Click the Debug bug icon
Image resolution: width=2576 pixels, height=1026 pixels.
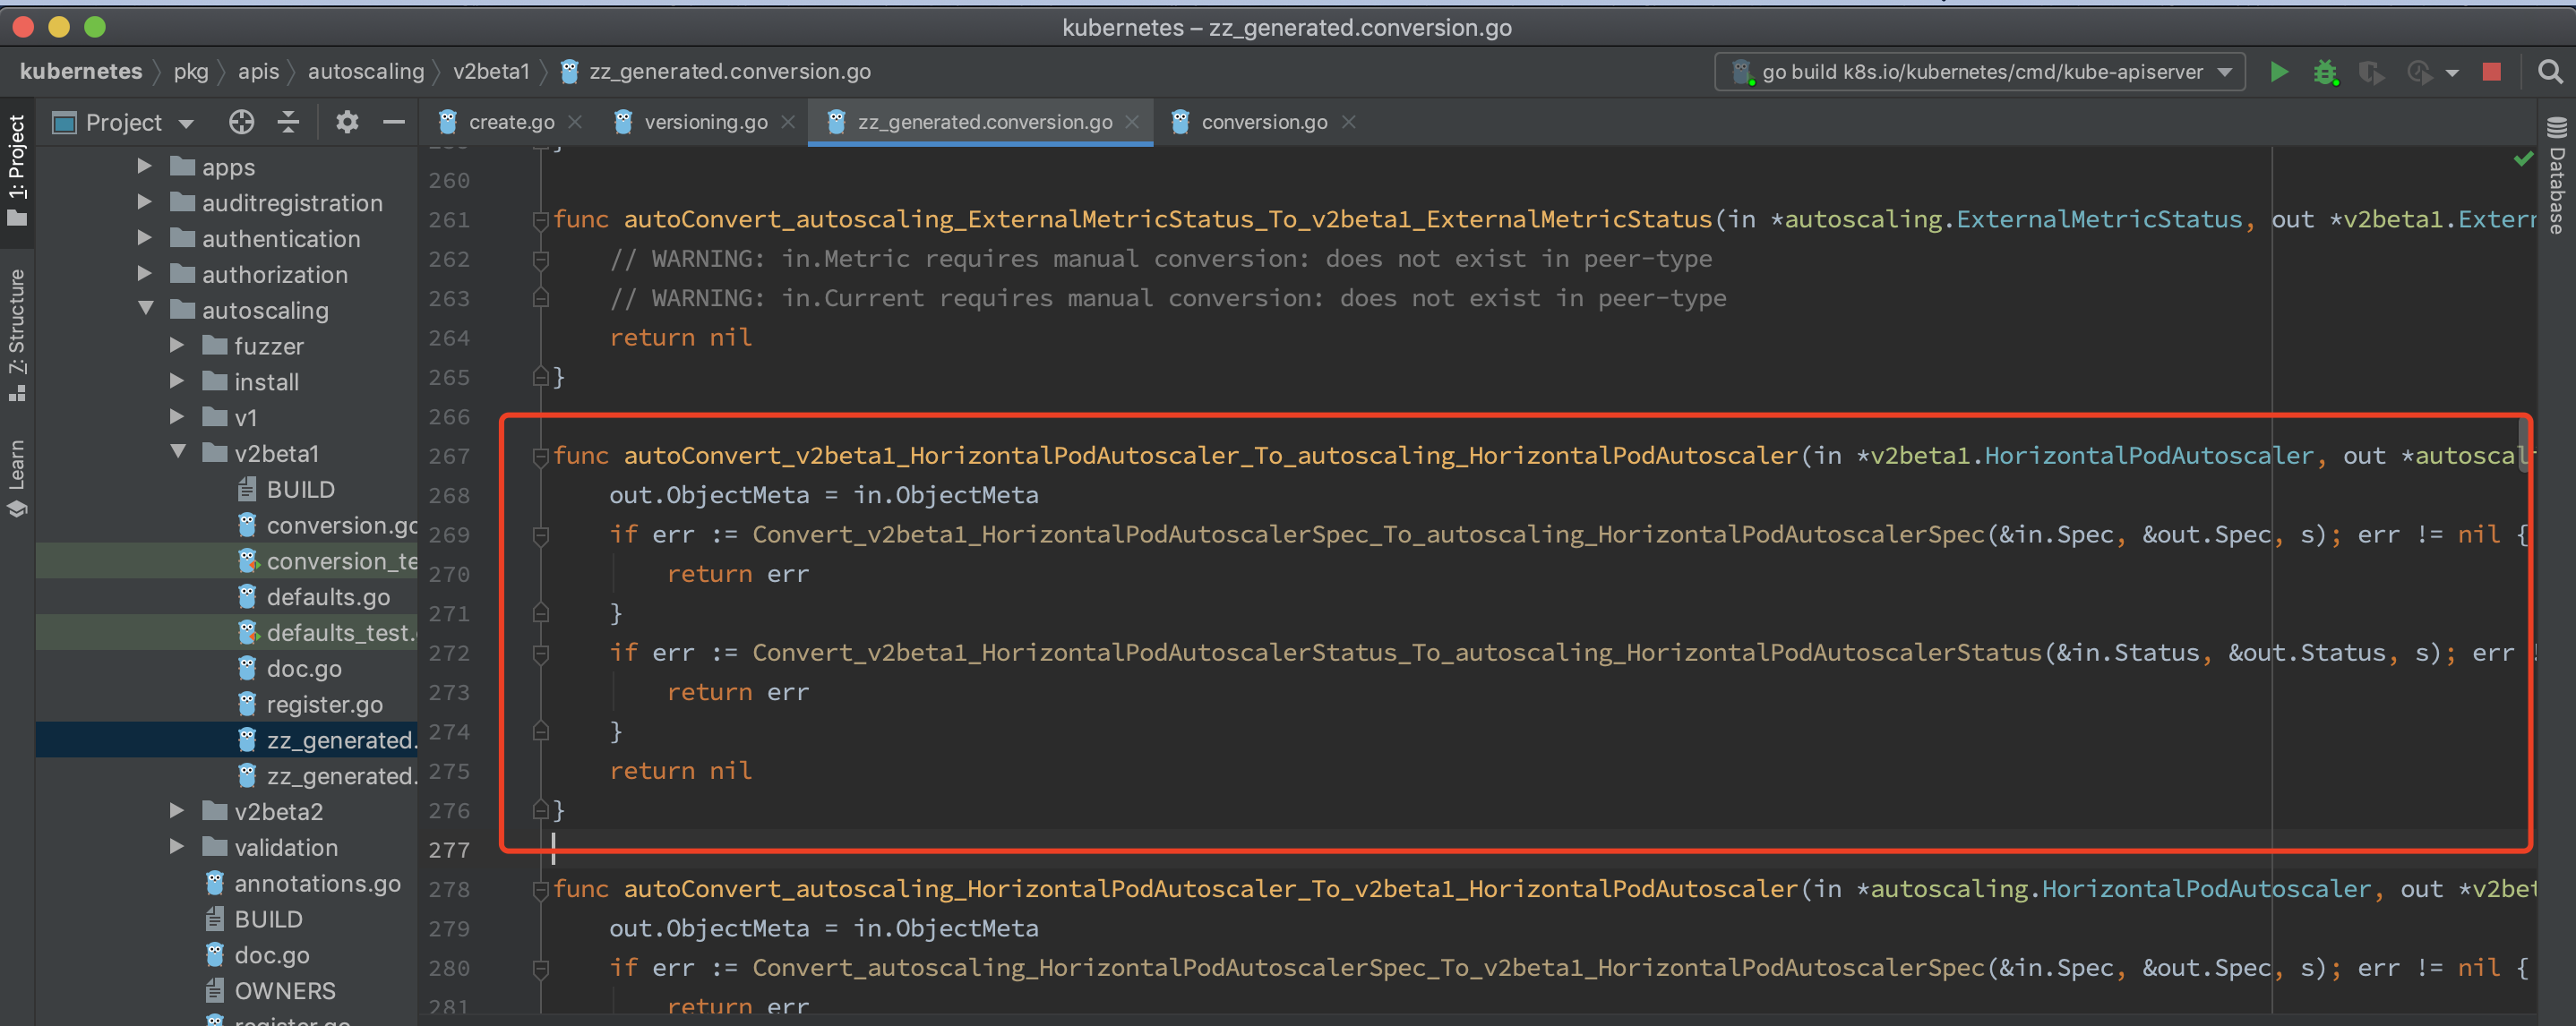tap(2325, 72)
